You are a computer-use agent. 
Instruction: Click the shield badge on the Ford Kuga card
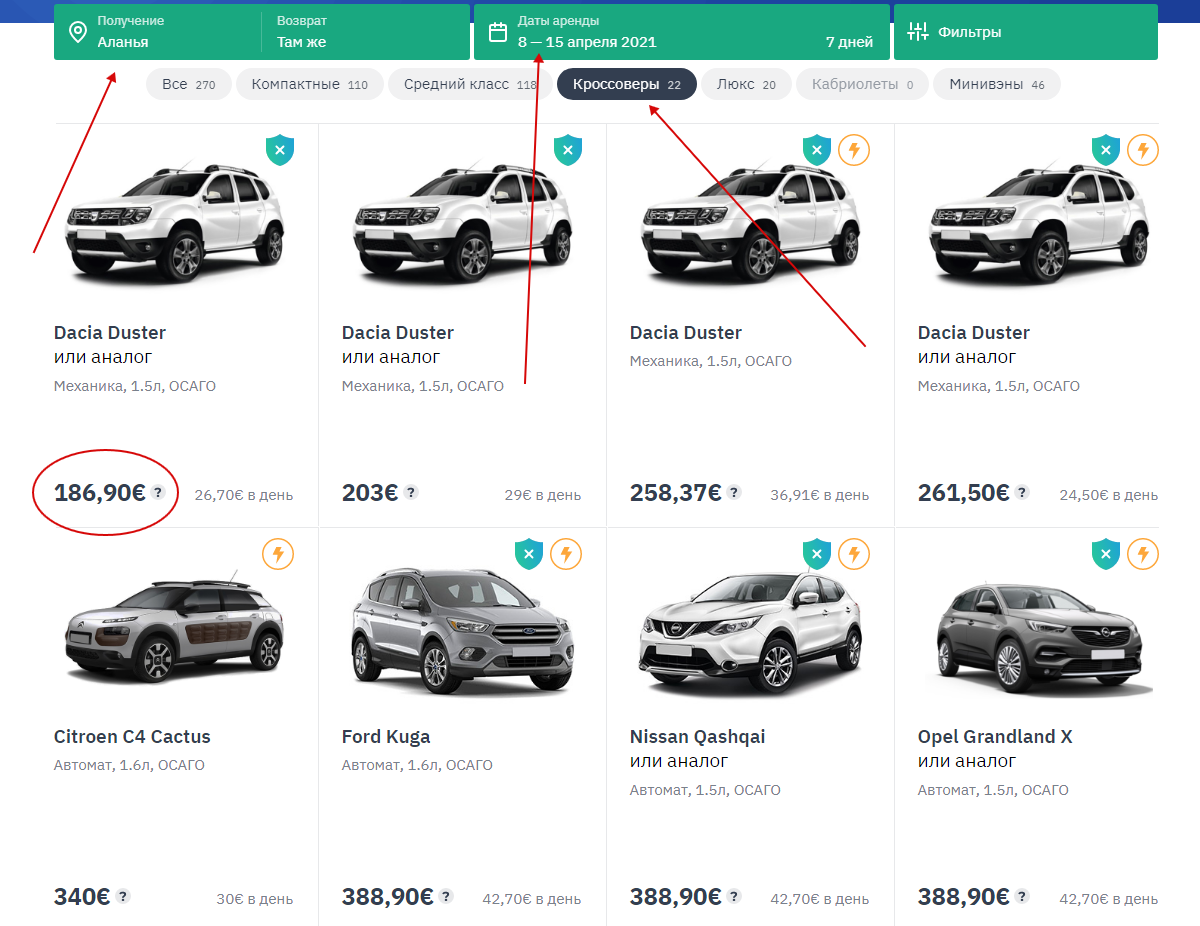pyautogui.click(x=529, y=554)
